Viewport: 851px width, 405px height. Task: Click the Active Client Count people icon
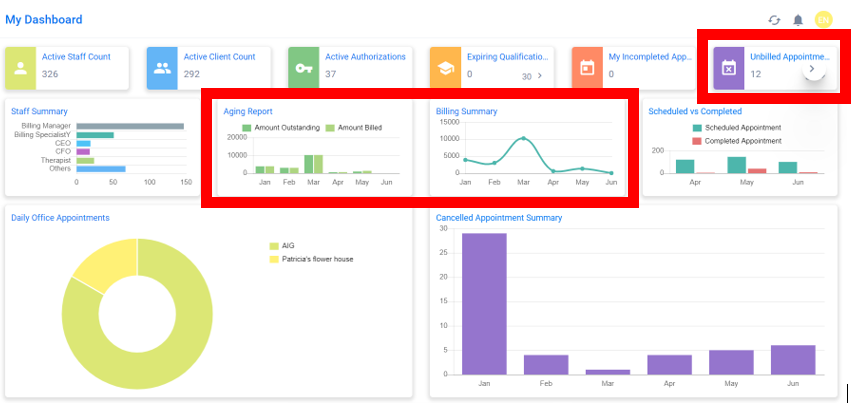(162, 68)
